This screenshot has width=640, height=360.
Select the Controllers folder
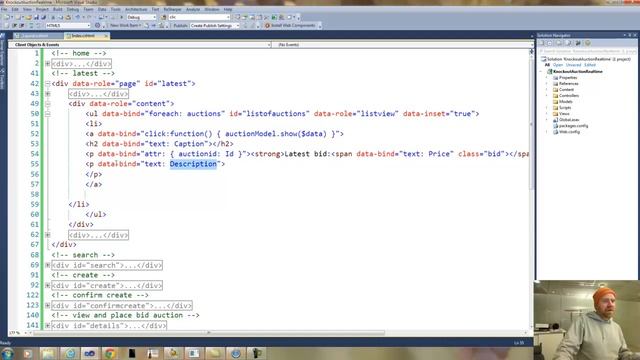[x=566, y=96]
